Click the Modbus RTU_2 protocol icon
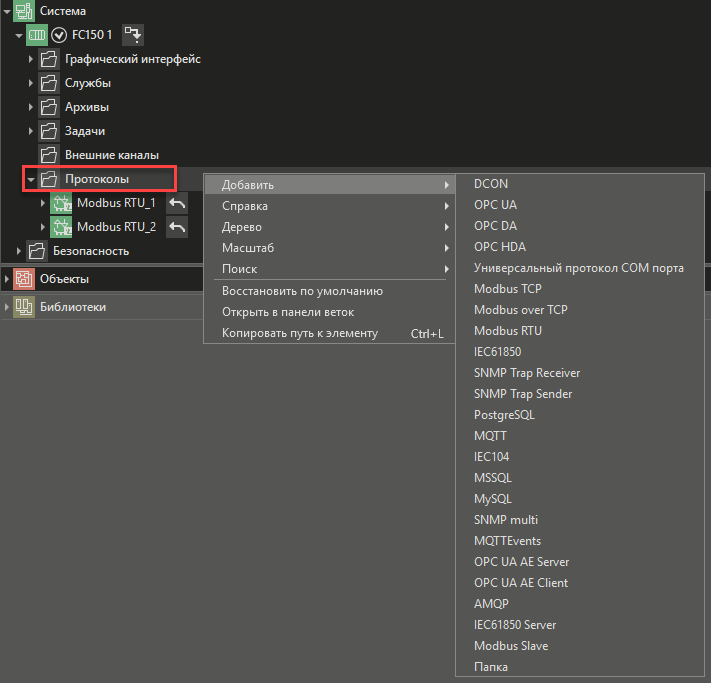Screen dimensions: 711x683 (x=61, y=227)
